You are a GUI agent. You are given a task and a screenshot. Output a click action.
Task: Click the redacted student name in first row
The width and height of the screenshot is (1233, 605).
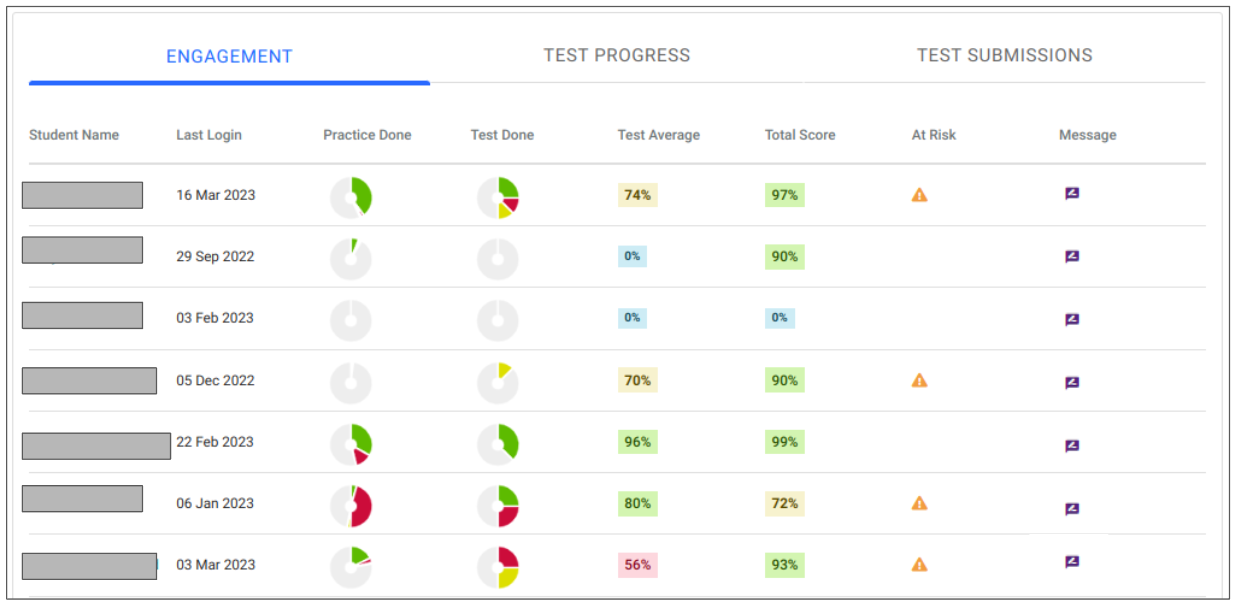82,195
